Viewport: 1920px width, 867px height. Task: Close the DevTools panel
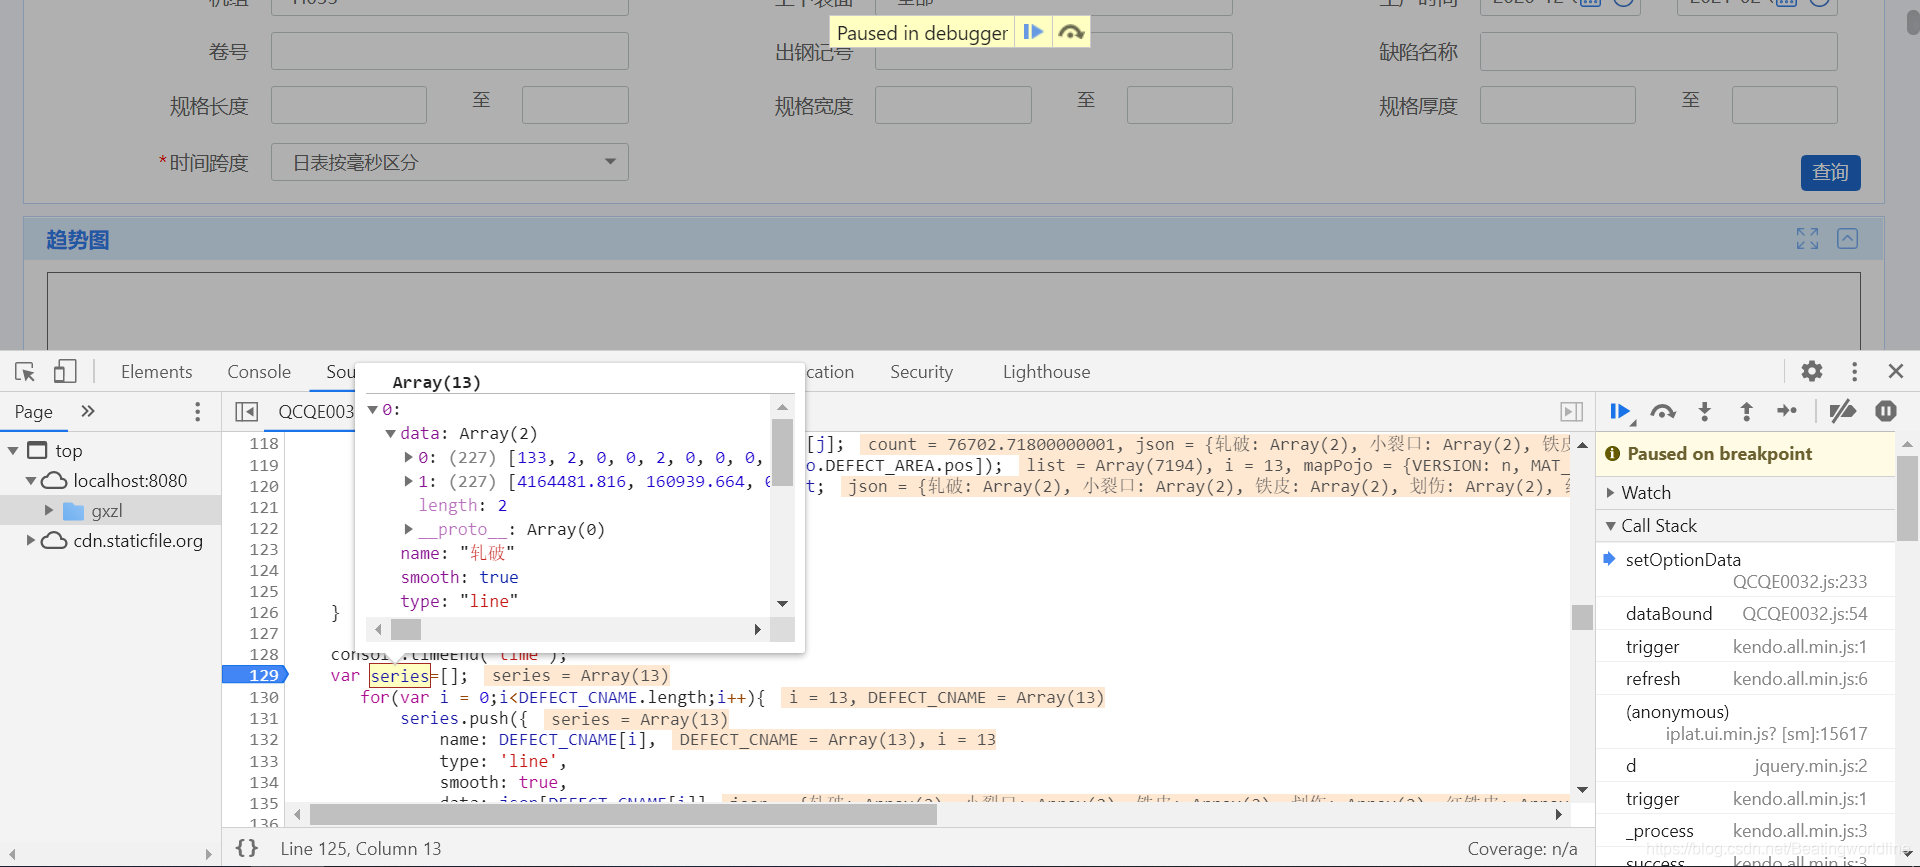1895,371
